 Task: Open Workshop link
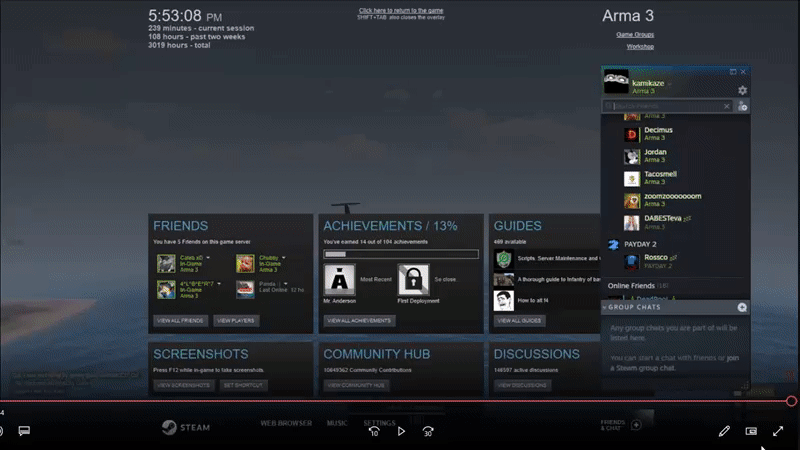640,46
